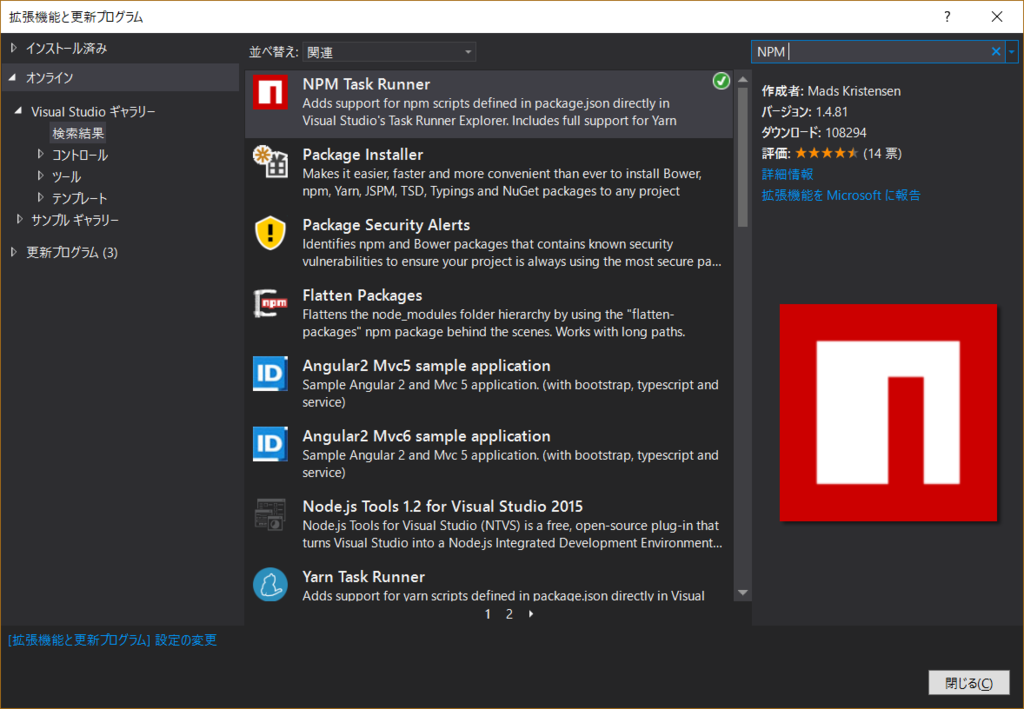Screen dimensions: 1024x709
Task: Click the scroll down arrow of results list
Action: click(743, 593)
